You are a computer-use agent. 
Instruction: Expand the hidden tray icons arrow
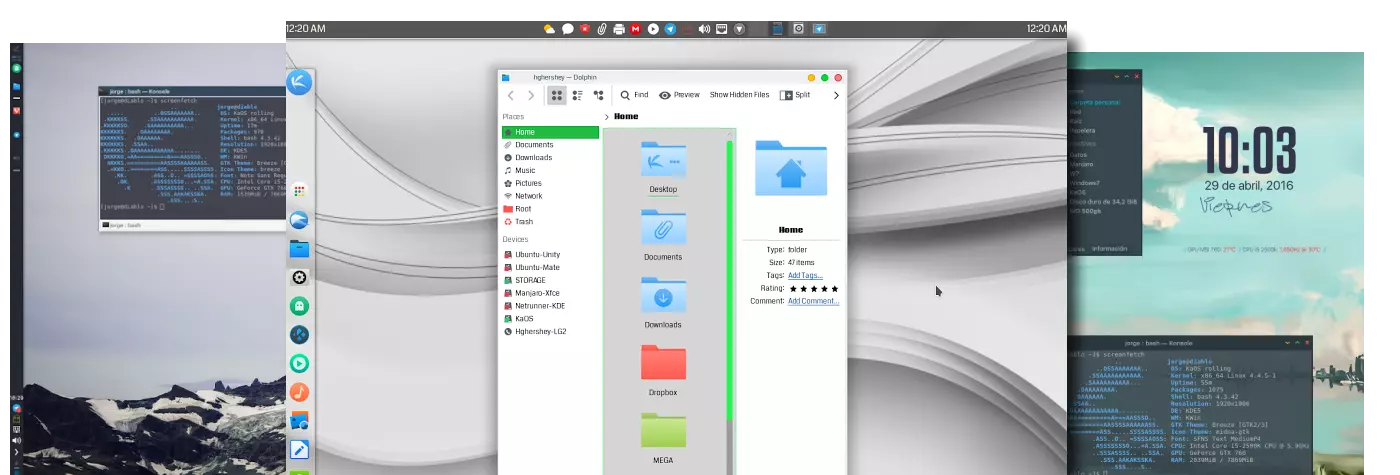(739, 29)
